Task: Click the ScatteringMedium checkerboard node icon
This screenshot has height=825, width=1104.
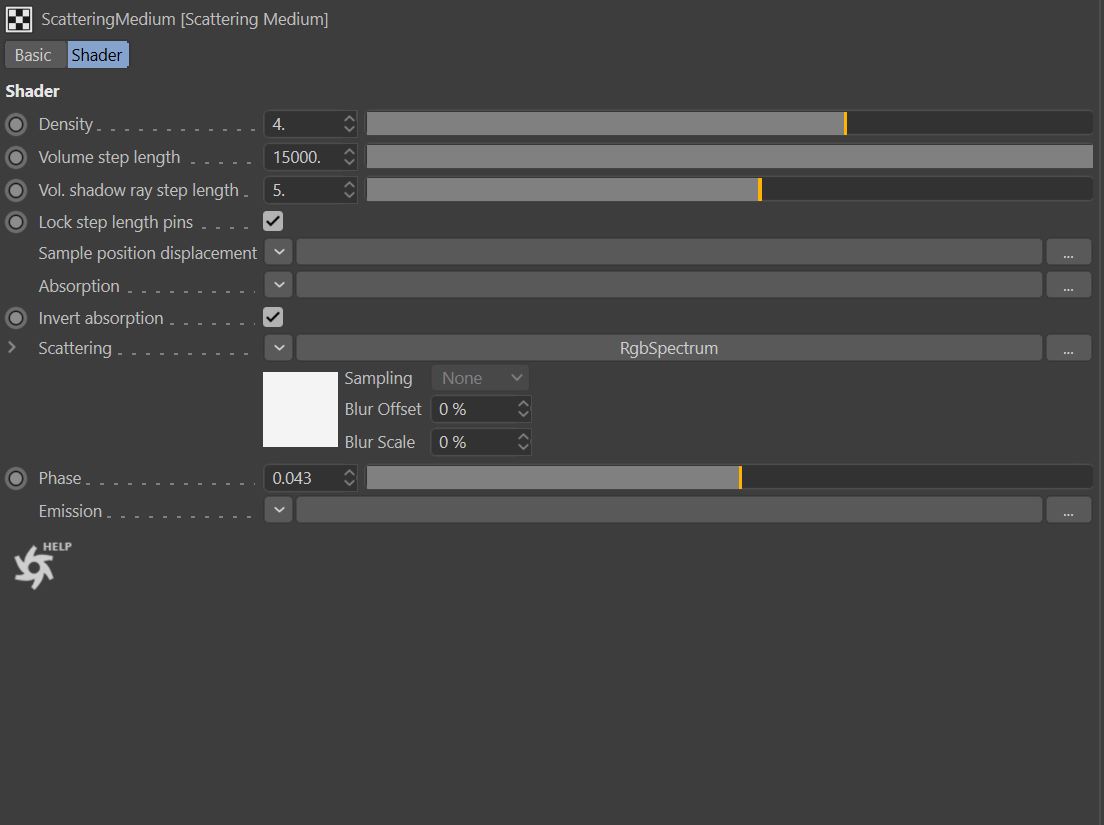Action: coord(19,19)
